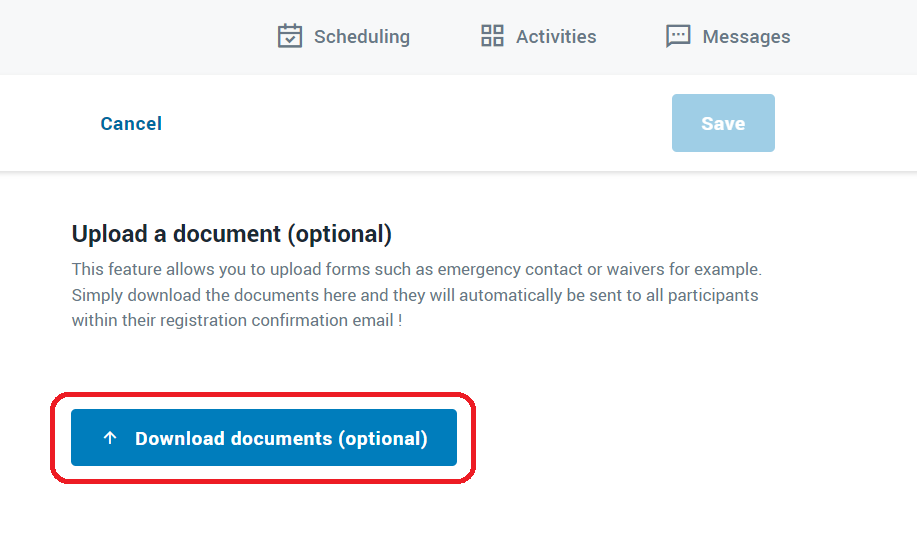Image resolution: width=917 pixels, height=533 pixels.
Task: Click the "(optional)" word in the heading
Action: point(339,234)
